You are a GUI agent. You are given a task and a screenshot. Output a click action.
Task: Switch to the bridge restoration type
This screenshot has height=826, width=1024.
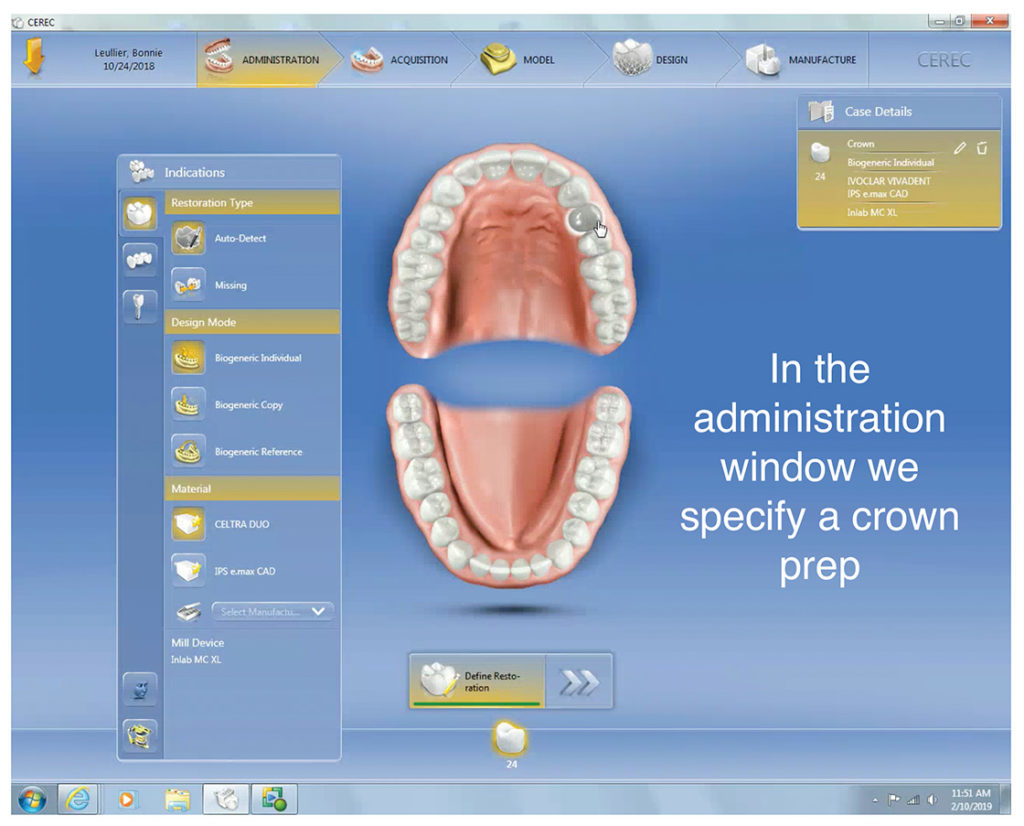(140, 259)
